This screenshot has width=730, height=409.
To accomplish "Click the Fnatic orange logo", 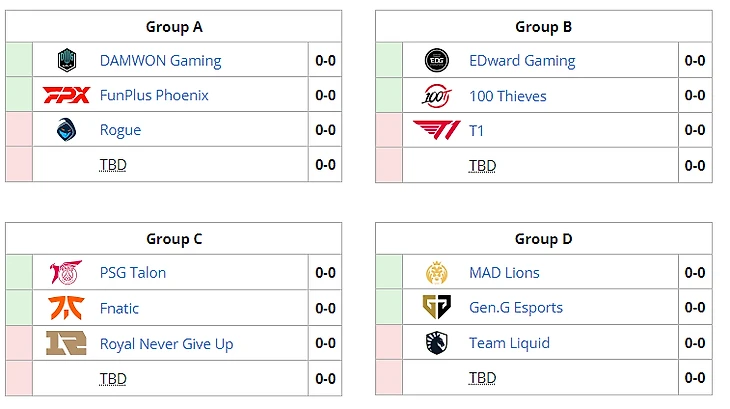I will tap(66, 308).
